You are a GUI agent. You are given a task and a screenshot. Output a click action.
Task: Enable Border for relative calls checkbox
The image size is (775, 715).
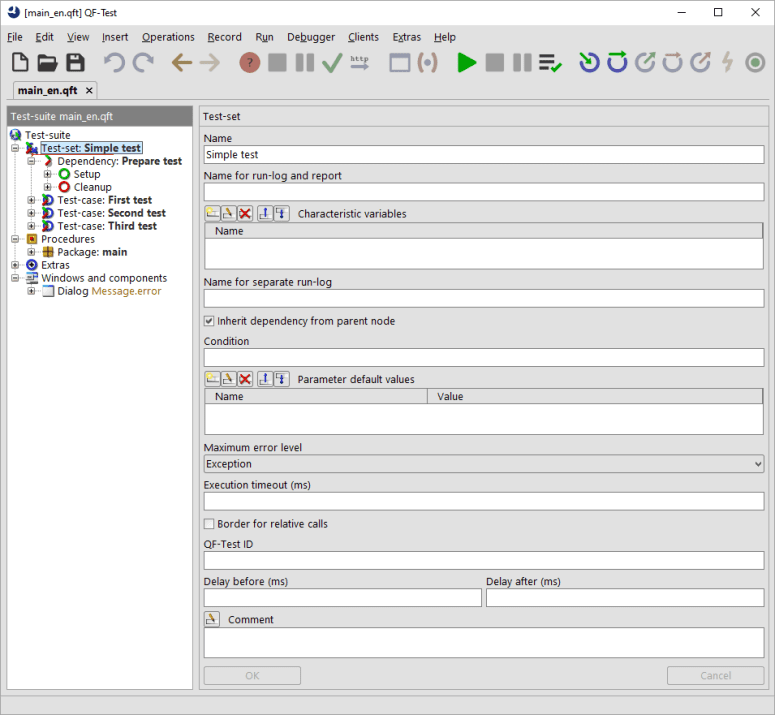point(209,524)
